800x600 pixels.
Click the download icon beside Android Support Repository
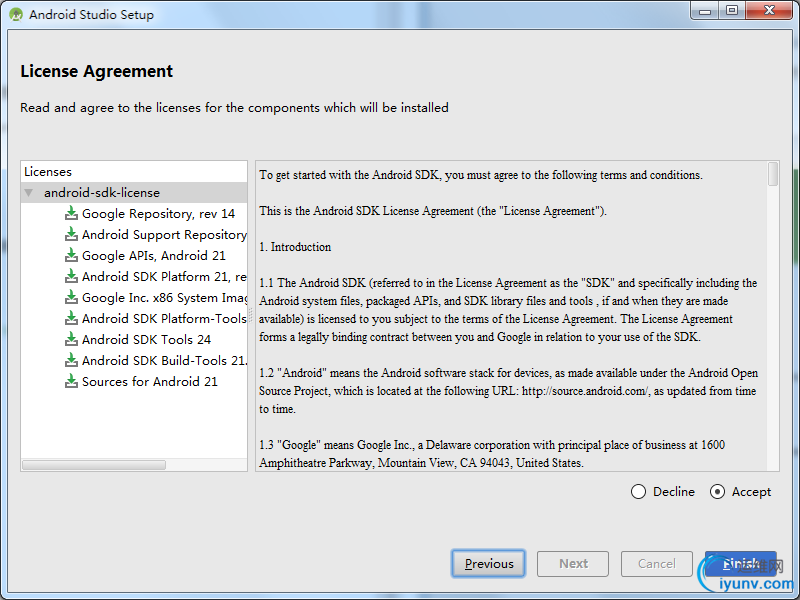[x=71, y=234]
